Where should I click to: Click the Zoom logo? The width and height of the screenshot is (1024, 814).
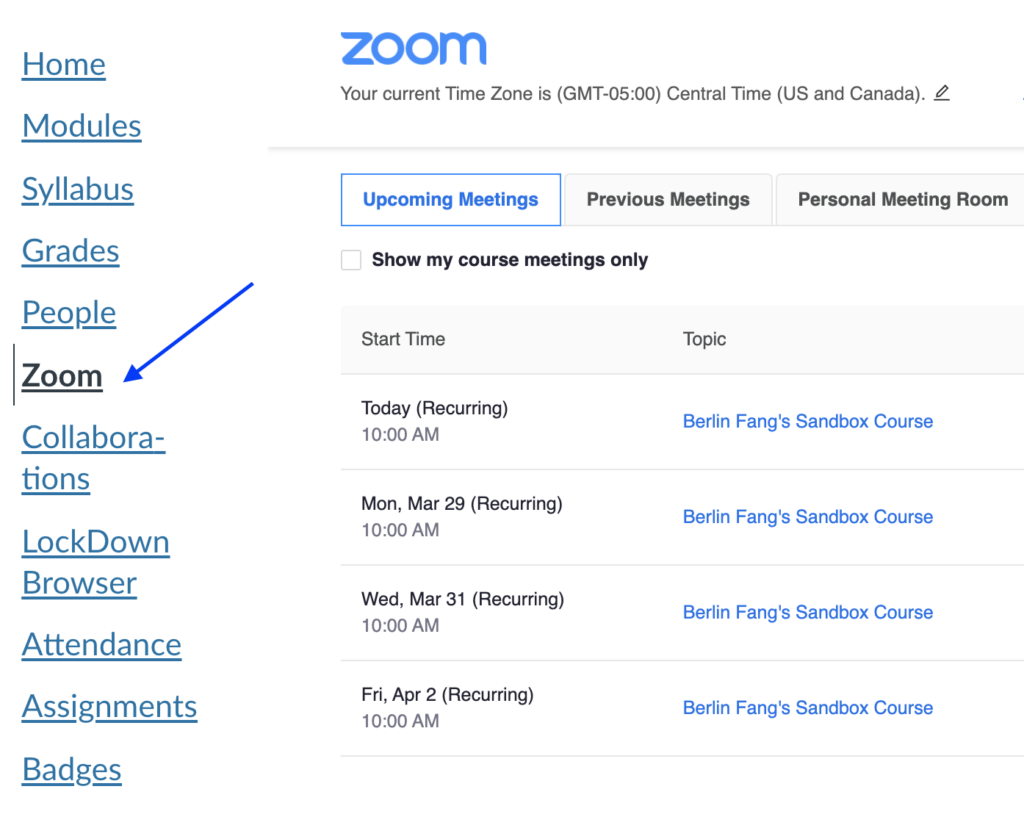(x=413, y=49)
